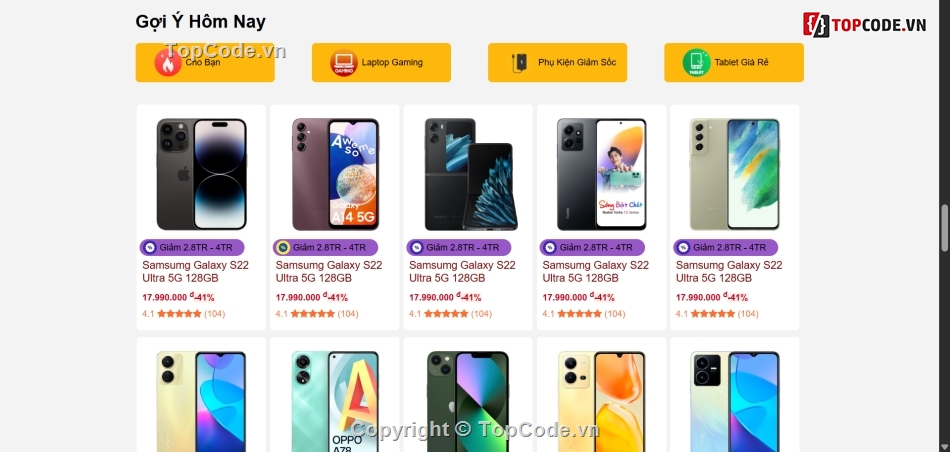Click discount percent icon under Redmi card
Viewport: 950px width, 452px height.
point(550,247)
